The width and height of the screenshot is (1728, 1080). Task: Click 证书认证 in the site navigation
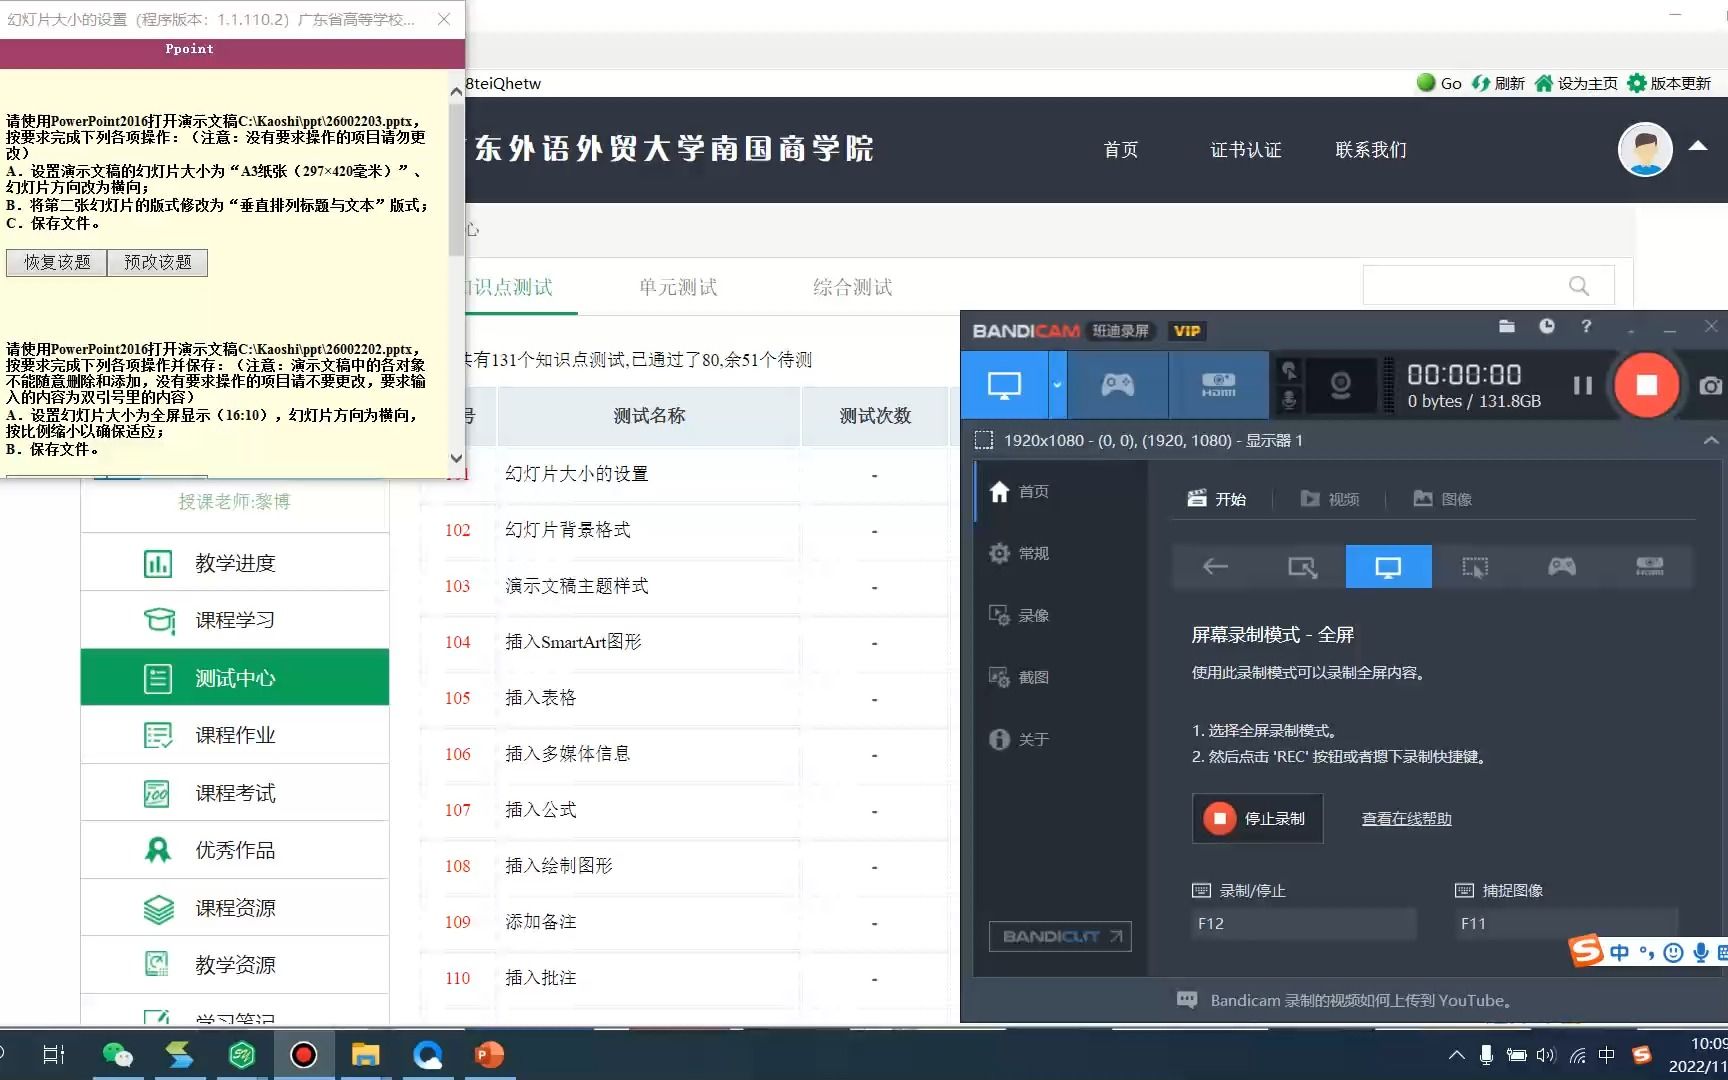click(x=1246, y=150)
